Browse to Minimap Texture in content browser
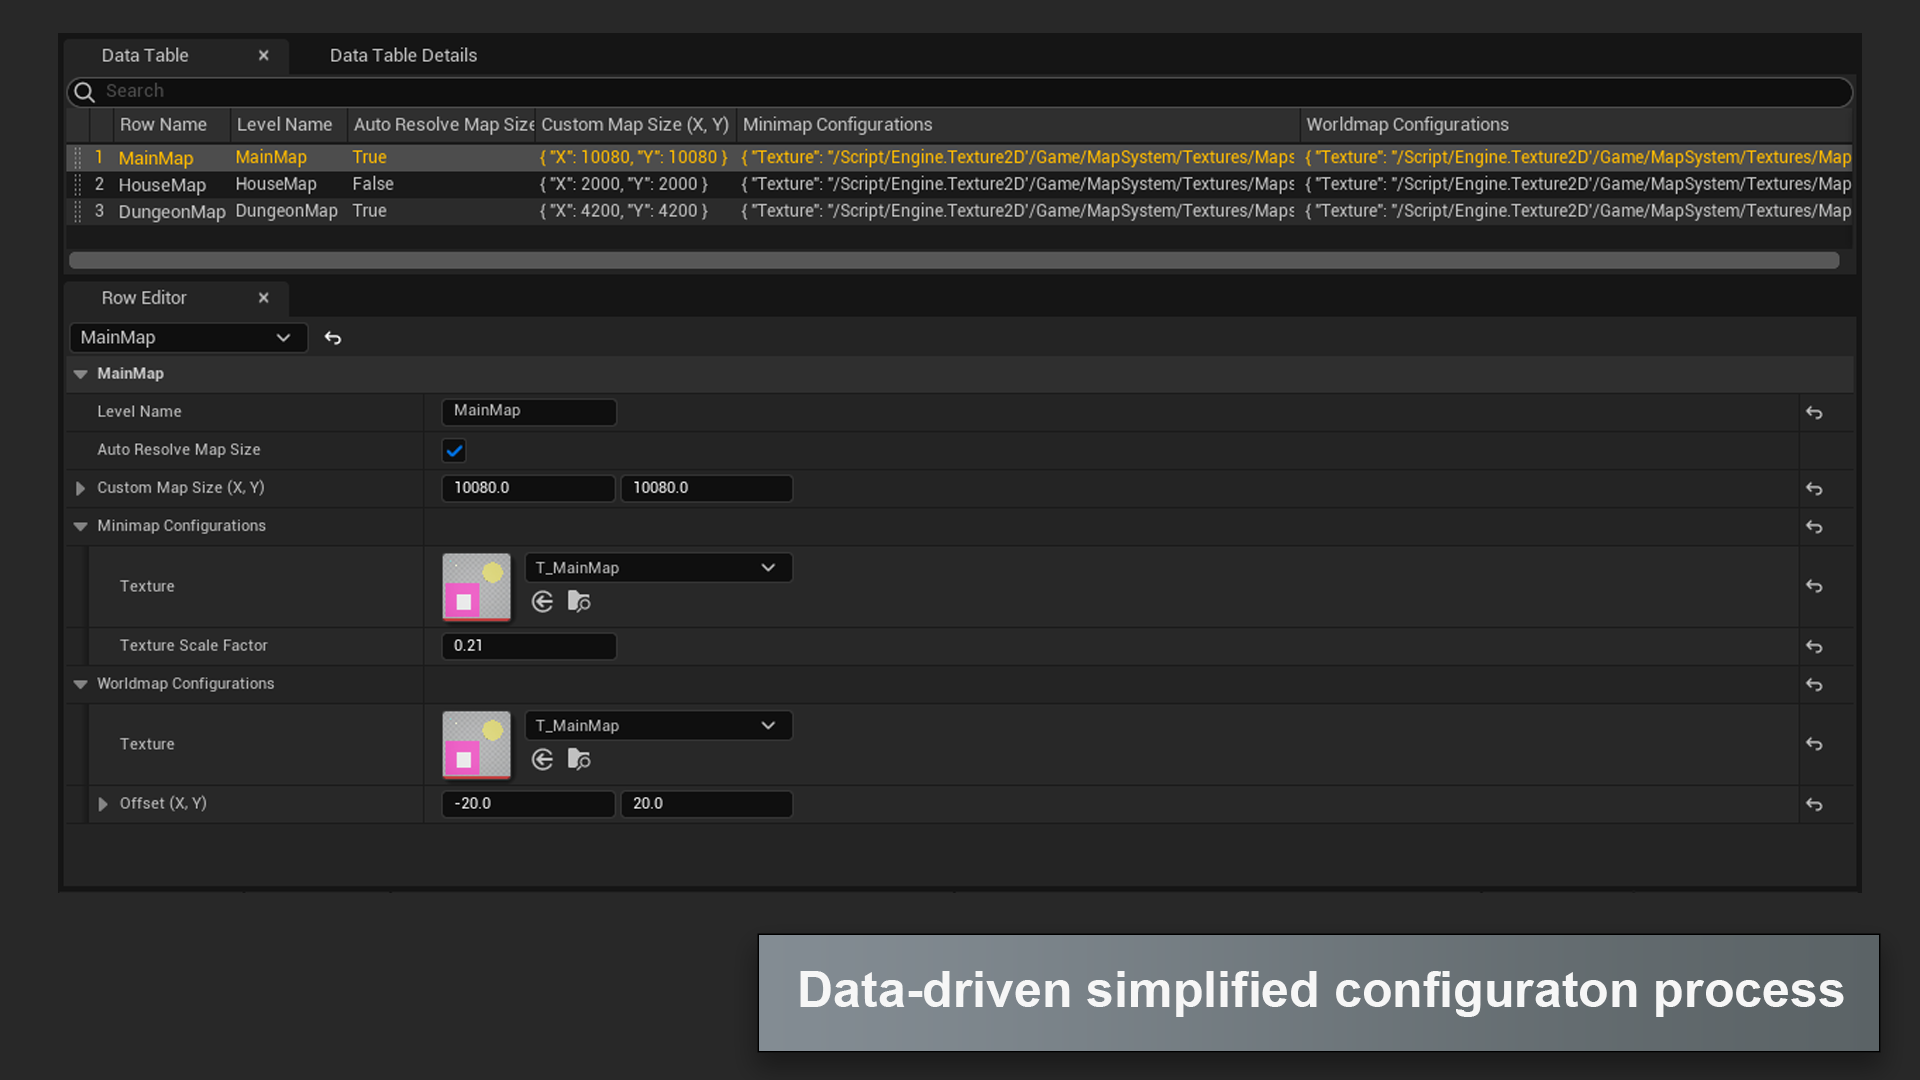The width and height of the screenshot is (1920, 1080). pos(579,602)
